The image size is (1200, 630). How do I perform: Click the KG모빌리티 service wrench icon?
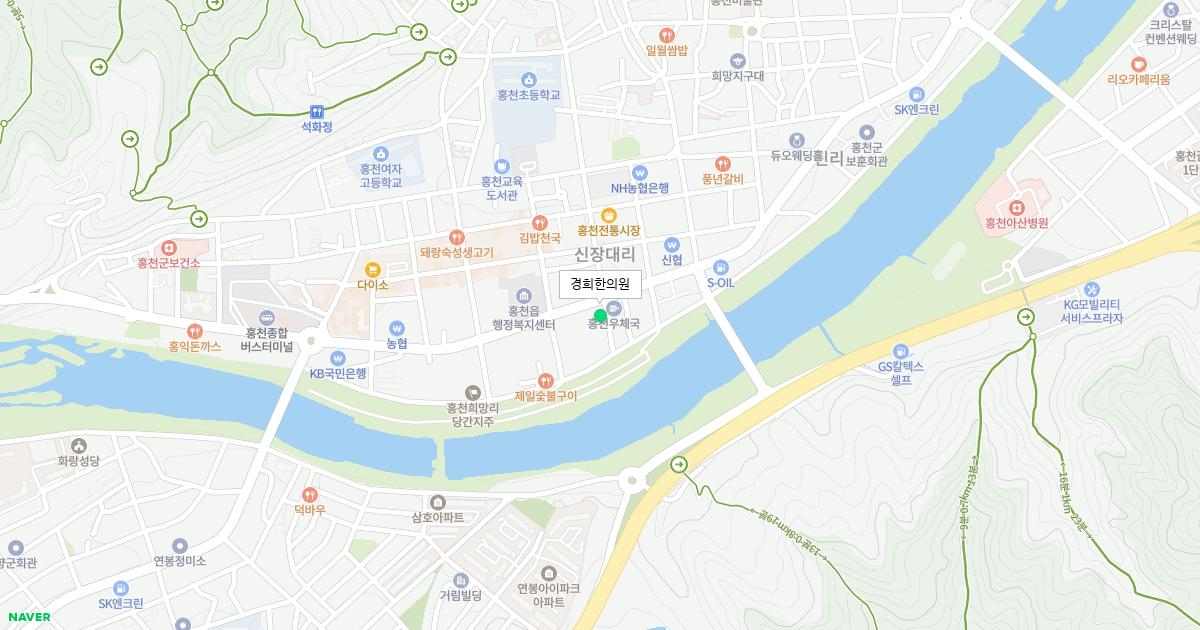click(1092, 288)
